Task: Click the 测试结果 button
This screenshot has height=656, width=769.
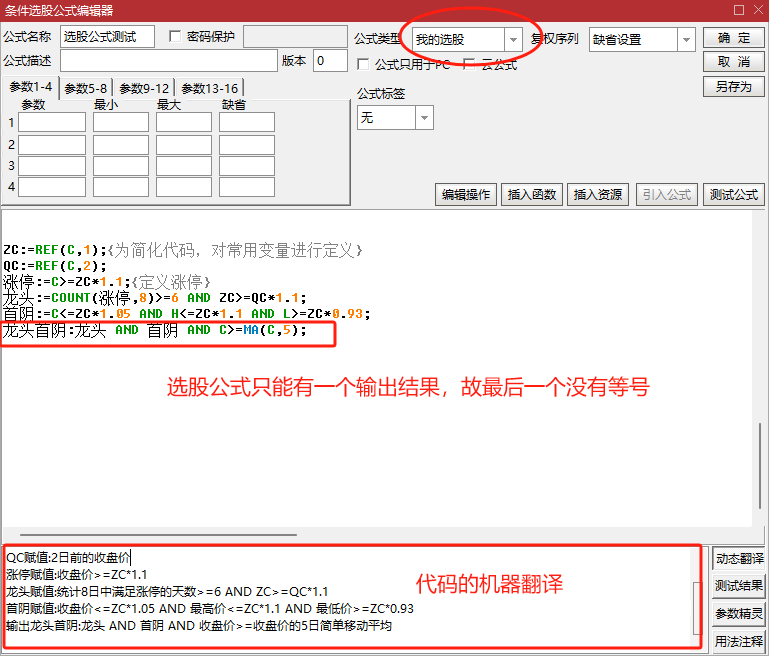Action: pos(739,586)
